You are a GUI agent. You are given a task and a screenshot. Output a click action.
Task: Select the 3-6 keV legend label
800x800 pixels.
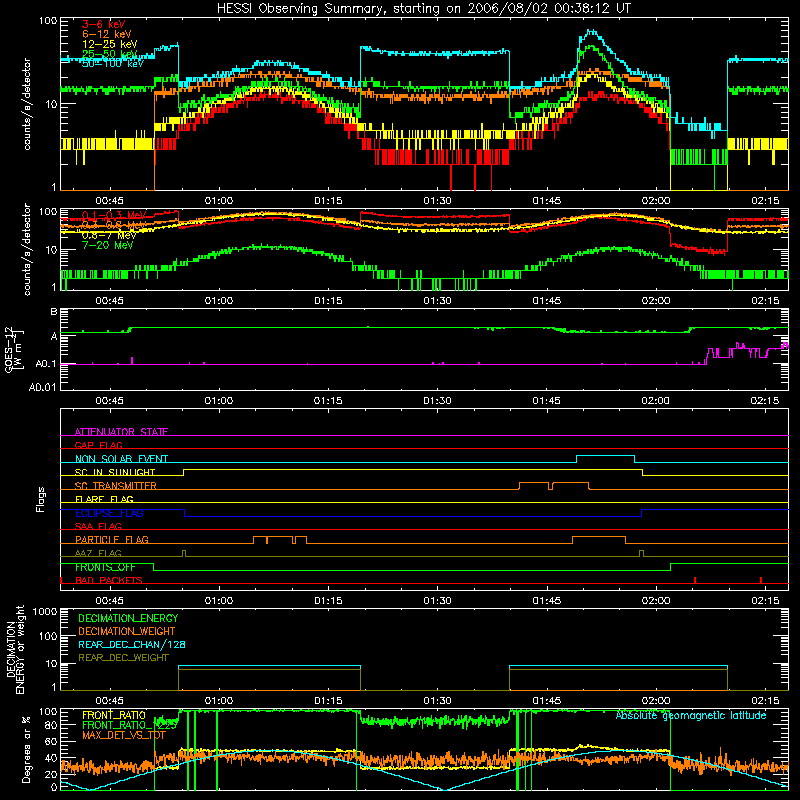104,24
